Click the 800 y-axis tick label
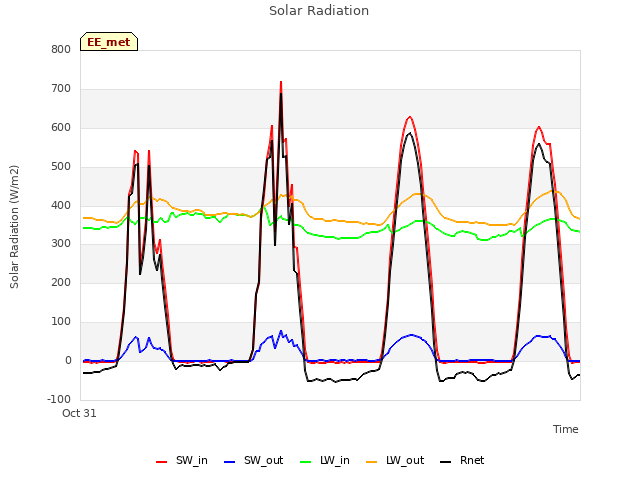Viewport: 640px width, 480px height. (x=61, y=49)
